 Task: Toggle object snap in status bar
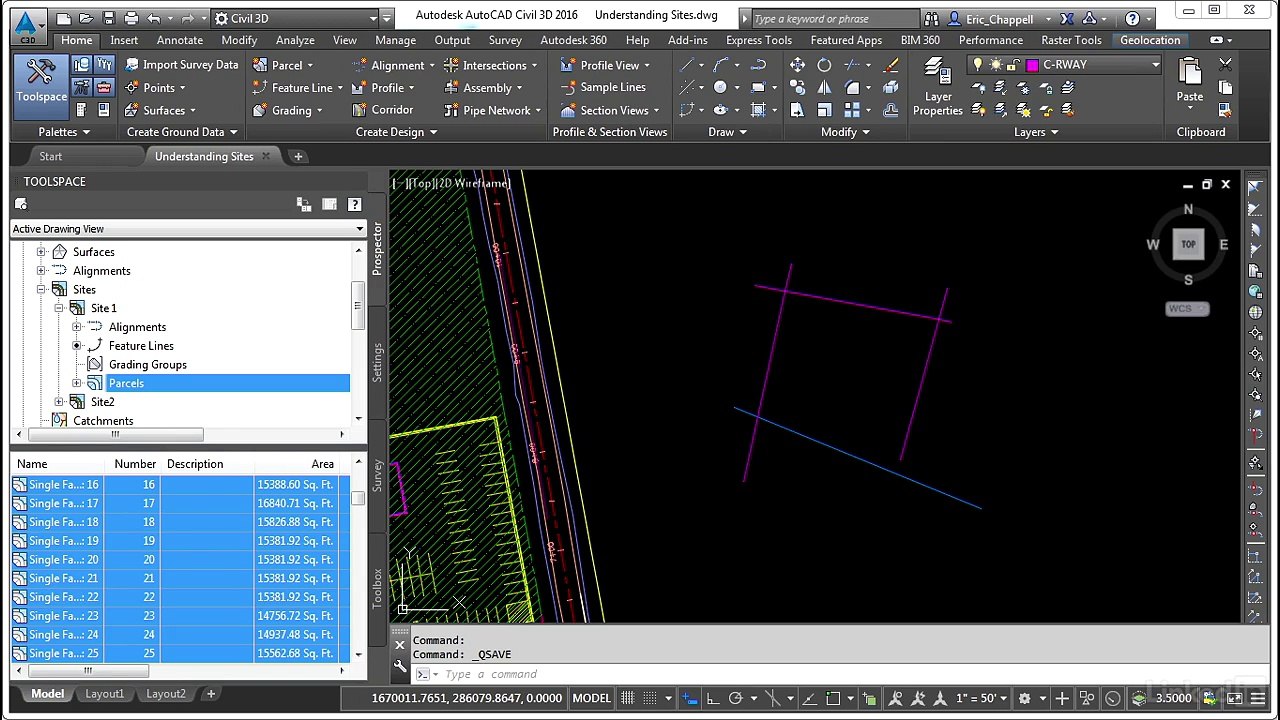834,698
